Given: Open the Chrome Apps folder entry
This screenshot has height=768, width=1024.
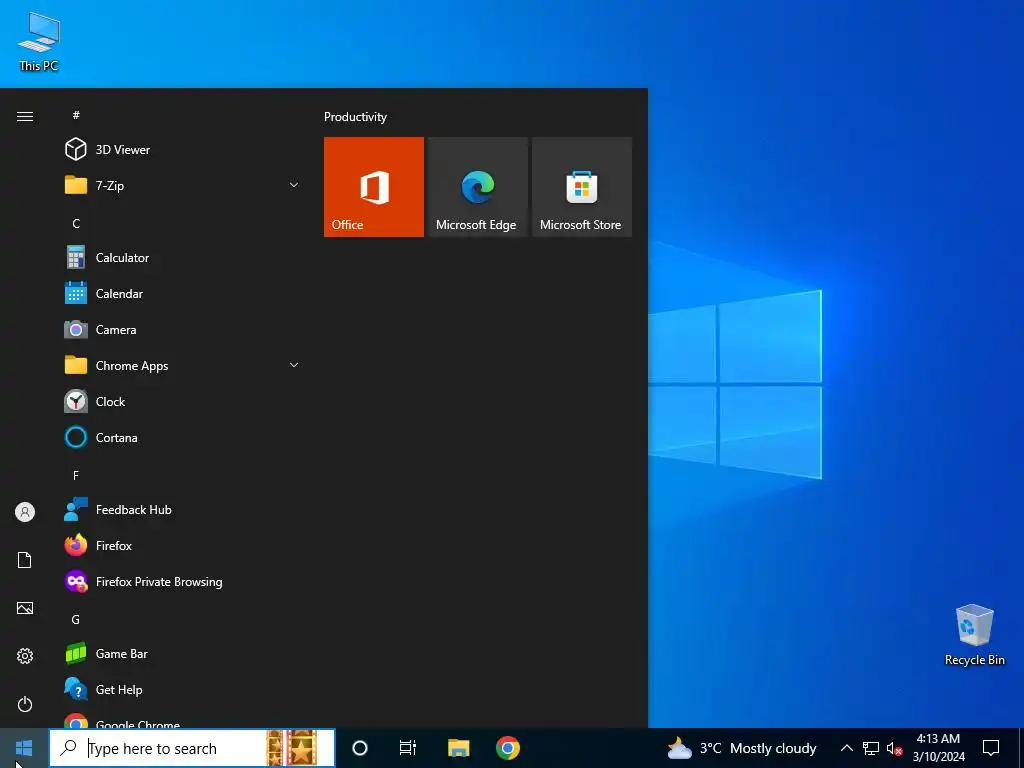Looking at the screenshot, I should pyautogui.click(x=182, y=366).
